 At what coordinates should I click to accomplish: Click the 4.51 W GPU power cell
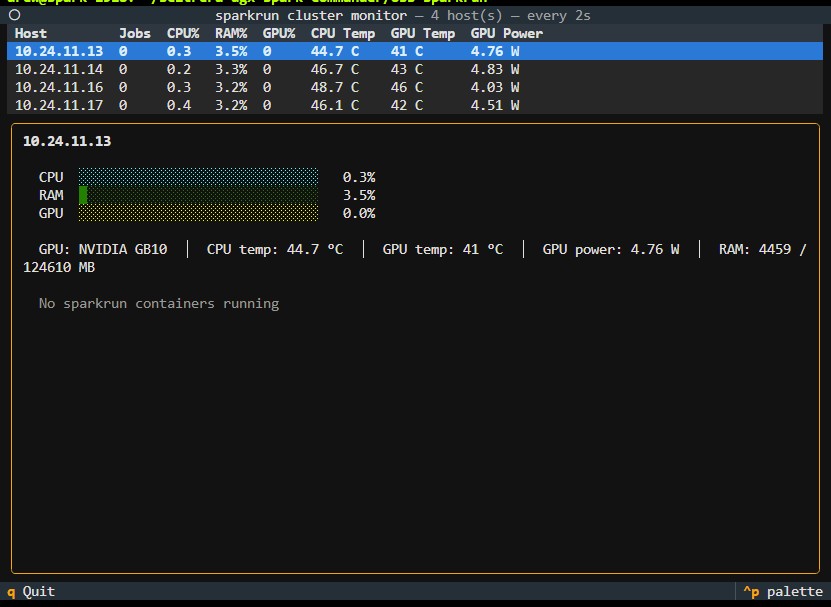(x=495, y=105)
